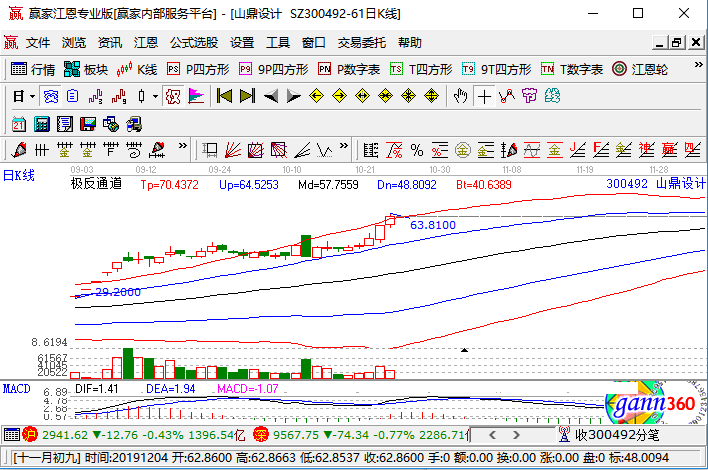The image size is (708, 470).
Task: Click the MACD indicator label
Action: [17, 389]
